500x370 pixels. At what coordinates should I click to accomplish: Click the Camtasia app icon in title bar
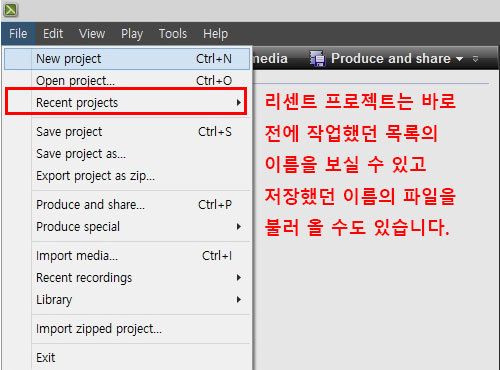tap(10, 10)
